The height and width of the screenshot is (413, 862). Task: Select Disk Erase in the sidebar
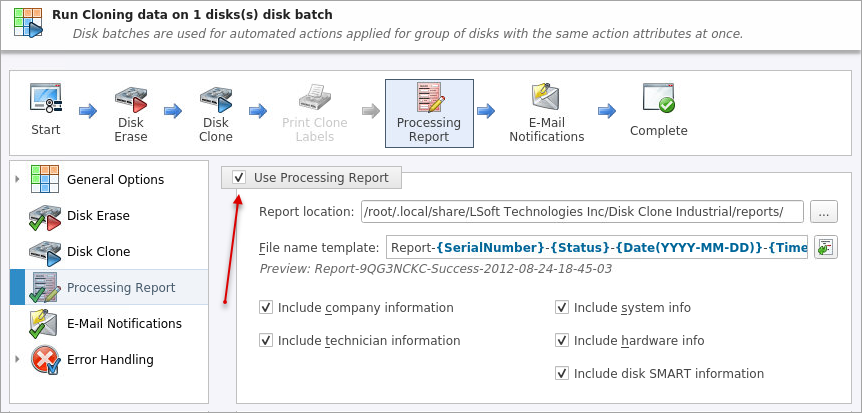pos(98,216)
